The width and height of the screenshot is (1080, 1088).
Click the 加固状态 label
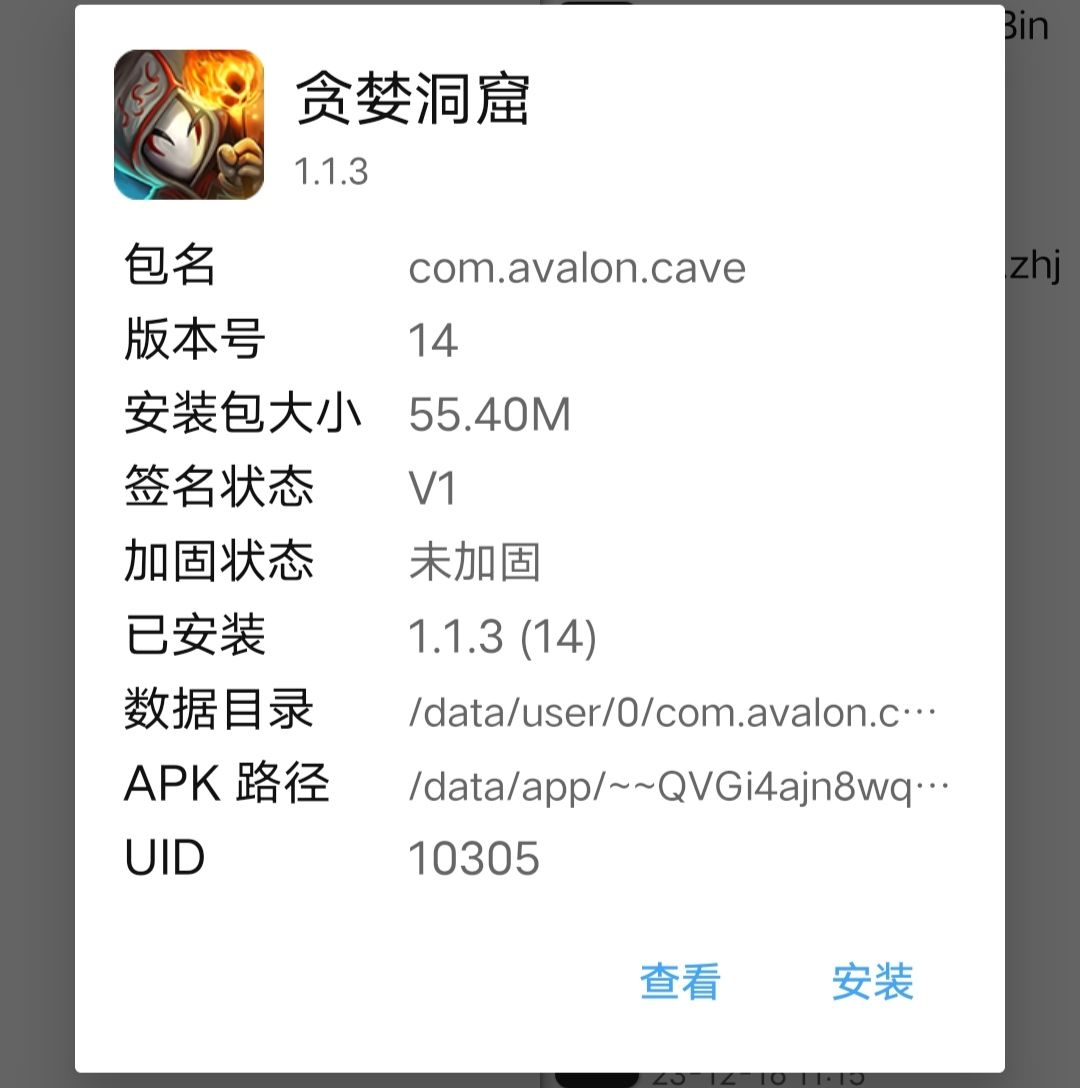pos(219,561)
